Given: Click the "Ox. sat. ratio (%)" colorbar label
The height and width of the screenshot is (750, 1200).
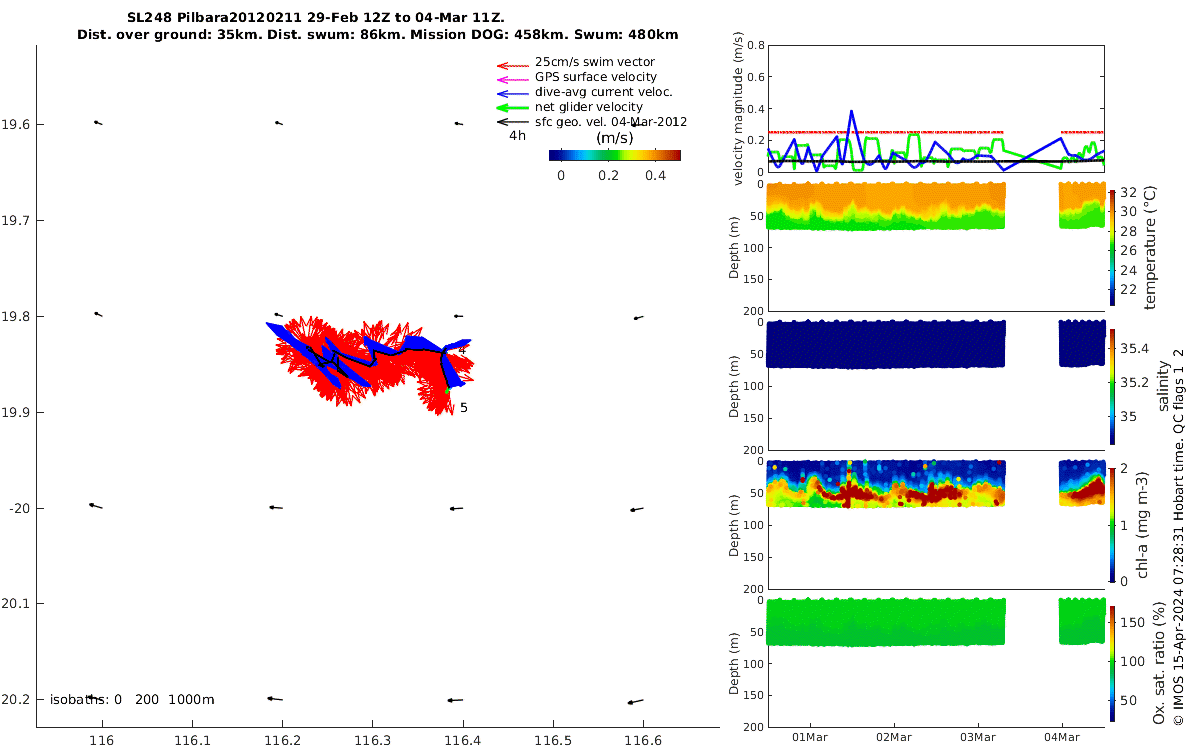Looking at the screenshot, I should 1158,662.
